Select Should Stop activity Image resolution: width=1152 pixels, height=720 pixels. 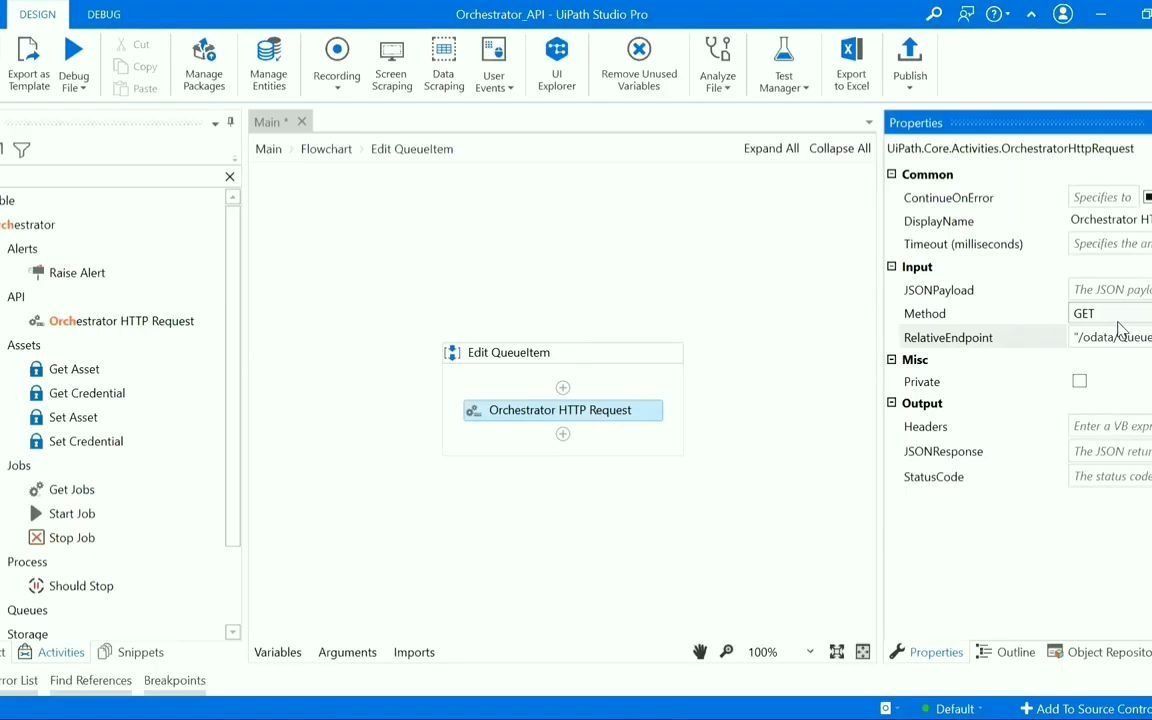coord(71,586)
